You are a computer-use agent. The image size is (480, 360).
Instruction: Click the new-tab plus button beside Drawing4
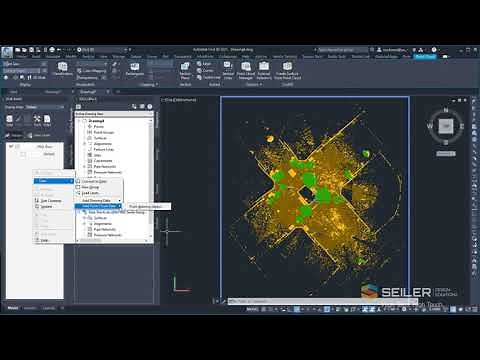click(x=117, y=92)
